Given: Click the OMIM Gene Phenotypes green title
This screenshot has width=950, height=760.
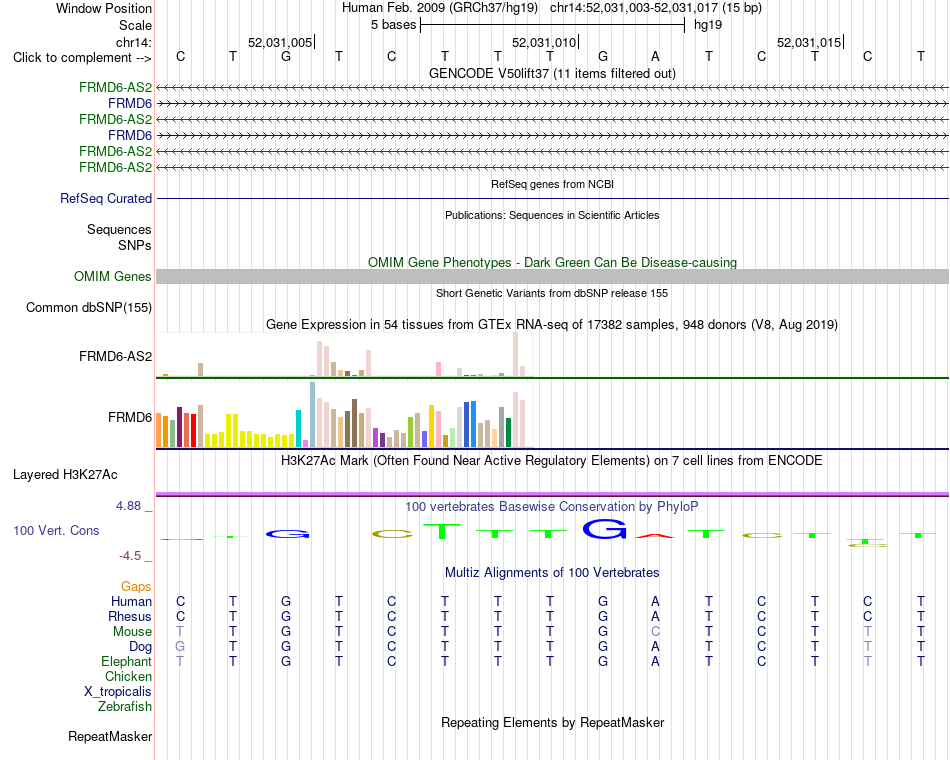Looking at the screenshot, I should pos(552,262).
